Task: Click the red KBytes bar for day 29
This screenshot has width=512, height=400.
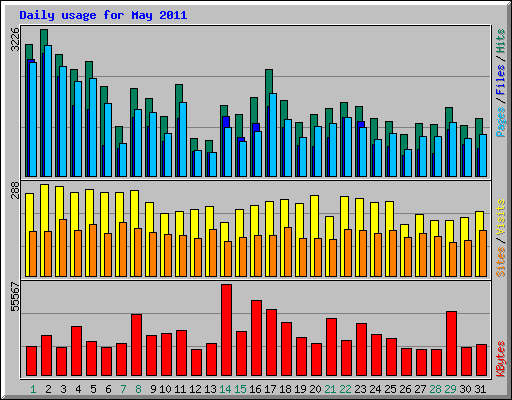Action: pos(451,344)
